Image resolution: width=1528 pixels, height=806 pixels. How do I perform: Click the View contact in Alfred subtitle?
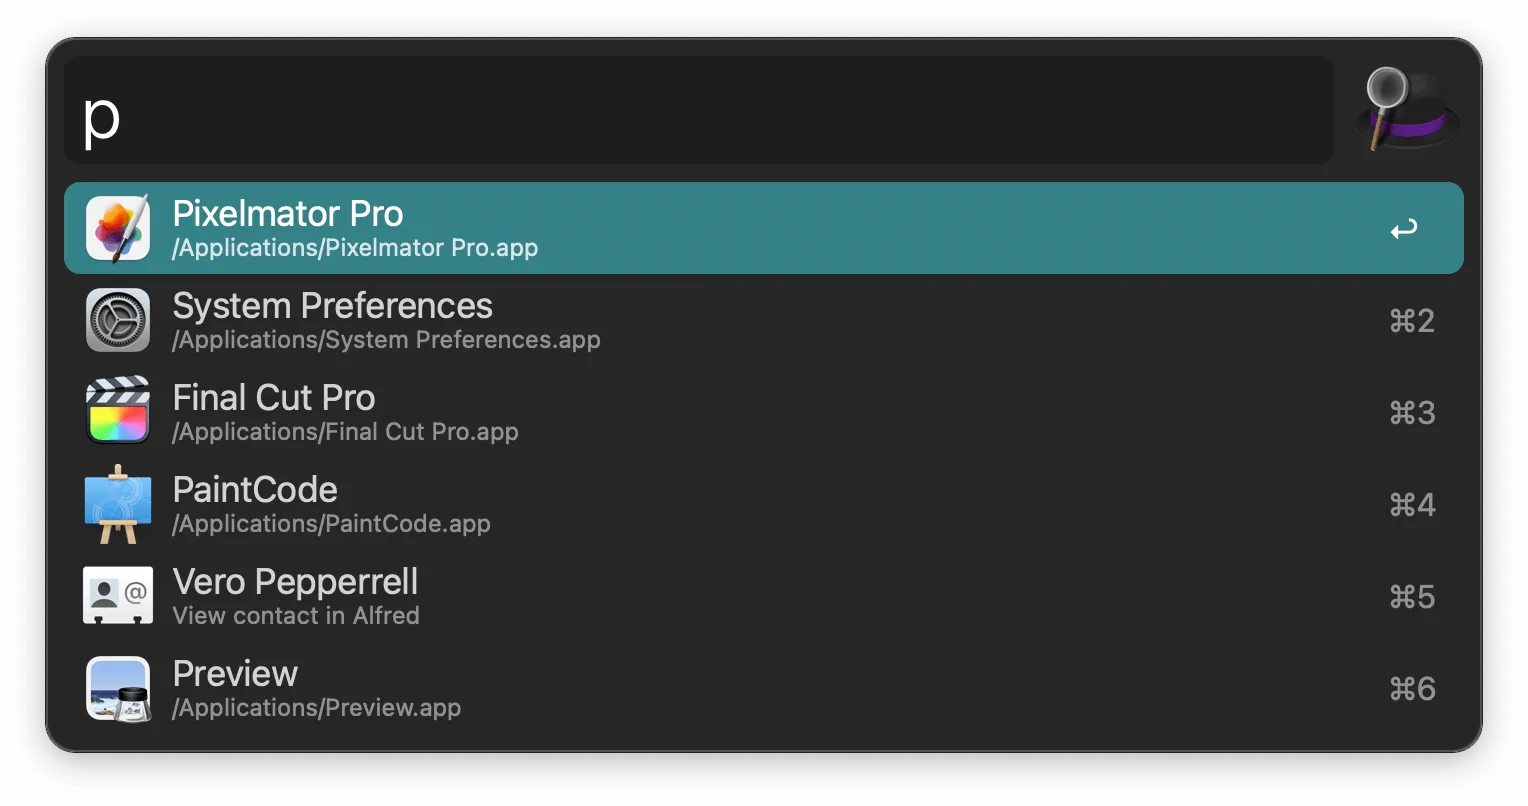(x=296, y=616)
